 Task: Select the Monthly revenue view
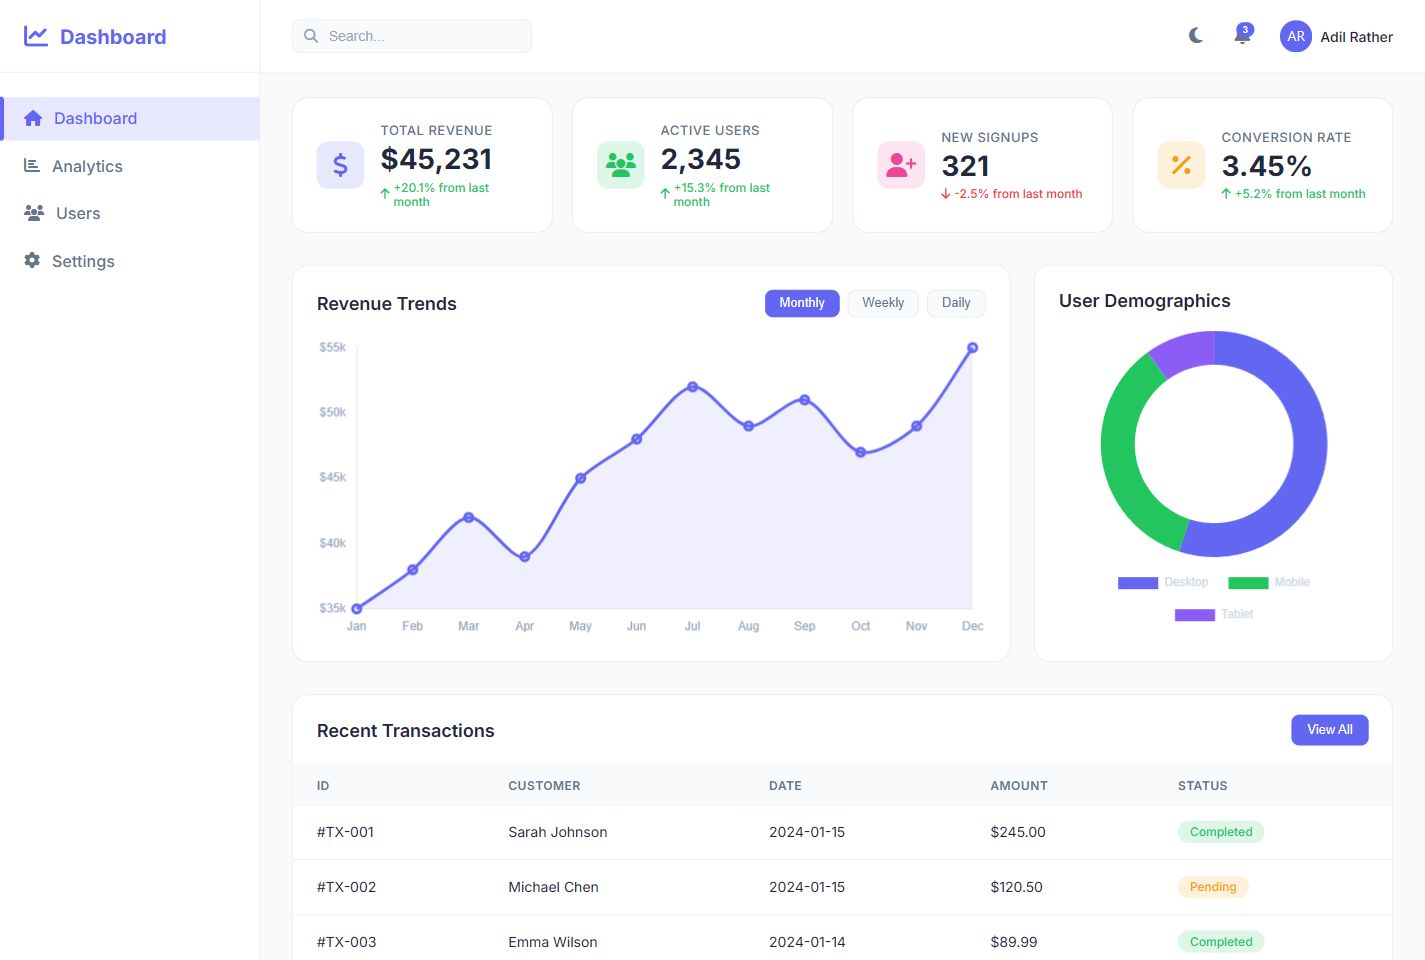[x=802, y=303]
